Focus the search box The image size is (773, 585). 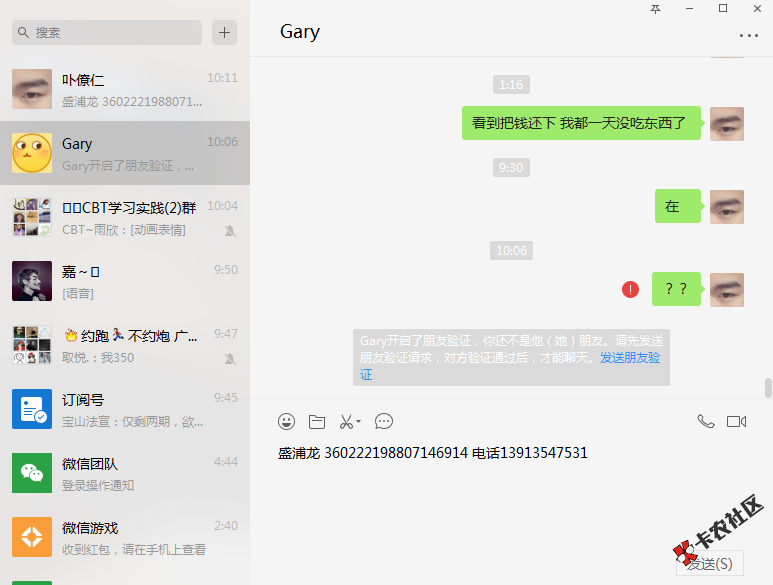[107, 33]
